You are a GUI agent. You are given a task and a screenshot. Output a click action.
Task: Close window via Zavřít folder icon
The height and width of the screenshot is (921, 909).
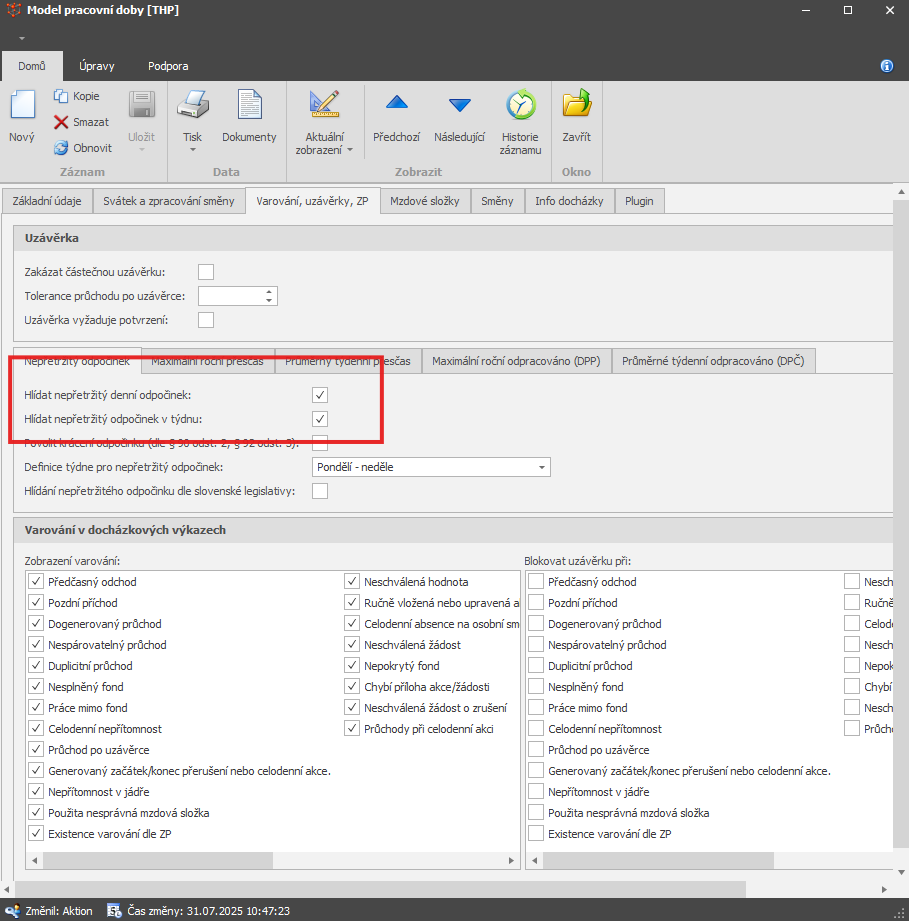coord(577,103)
